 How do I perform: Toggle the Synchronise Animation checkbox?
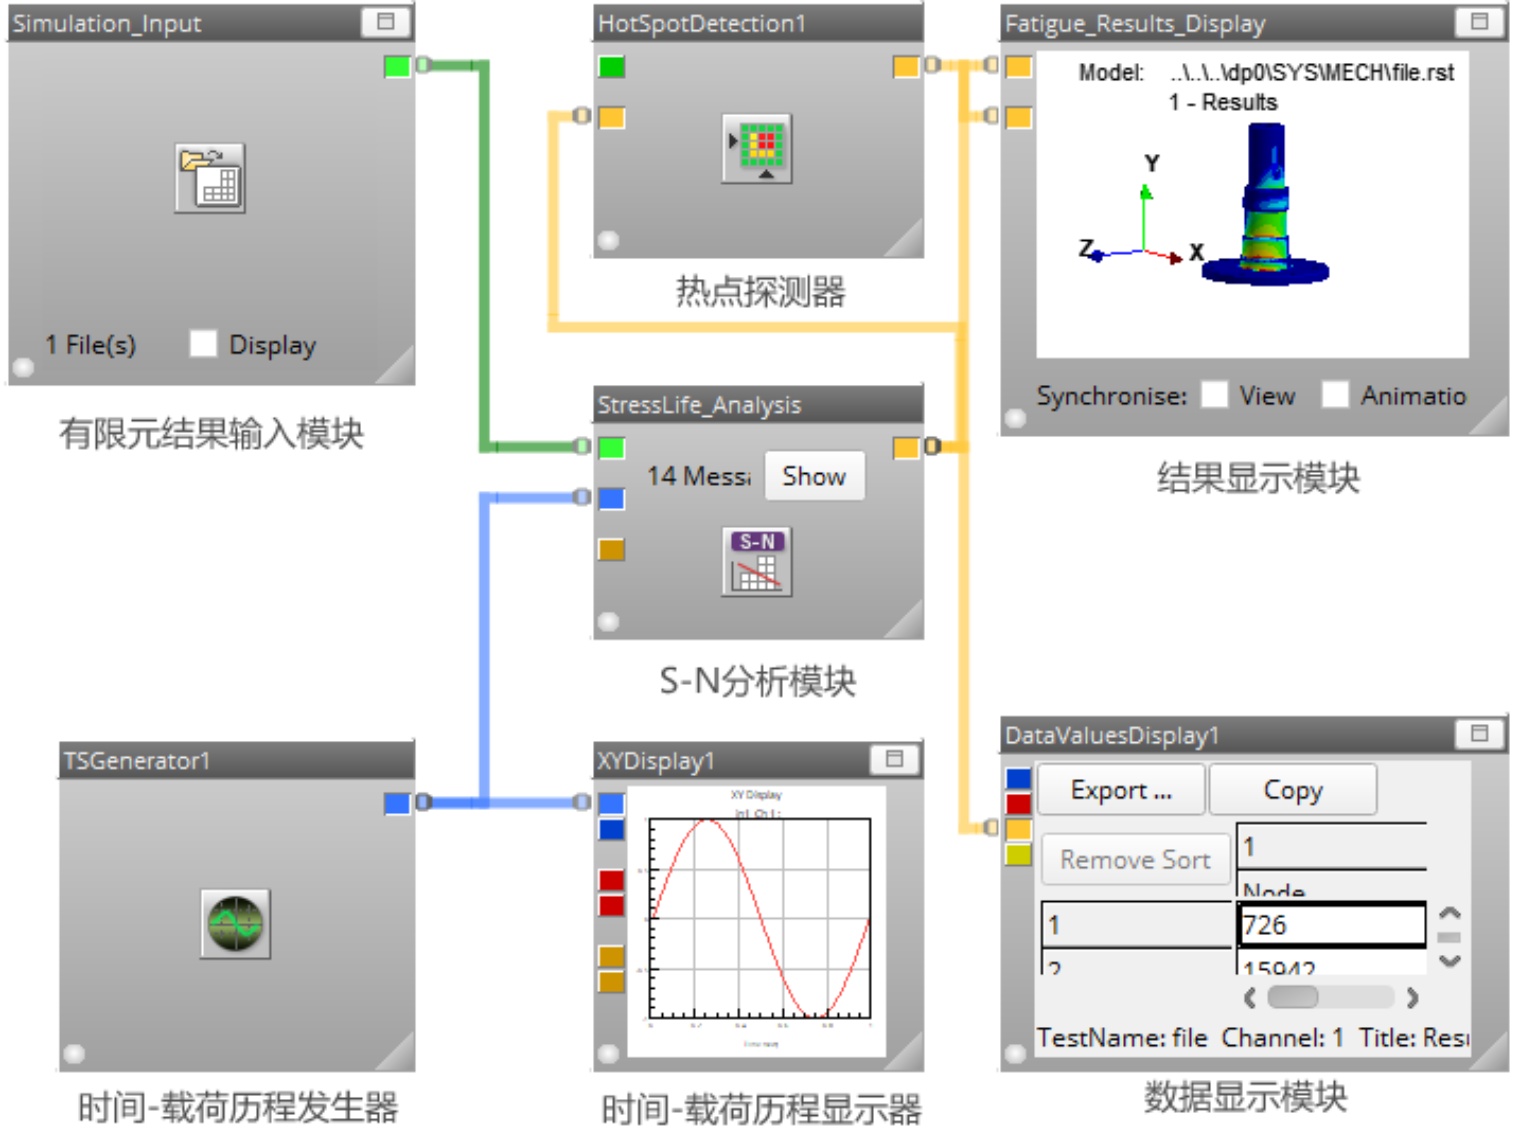pyautogui.click(x=1335, y=395)
